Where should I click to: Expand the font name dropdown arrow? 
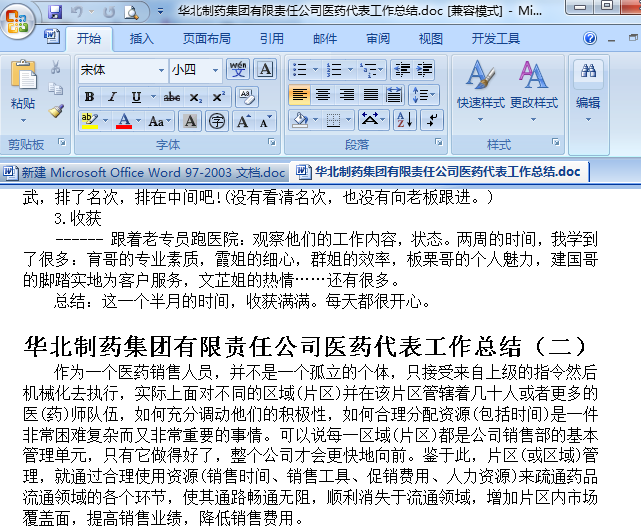pyautogui.click(x=162, y=70)
